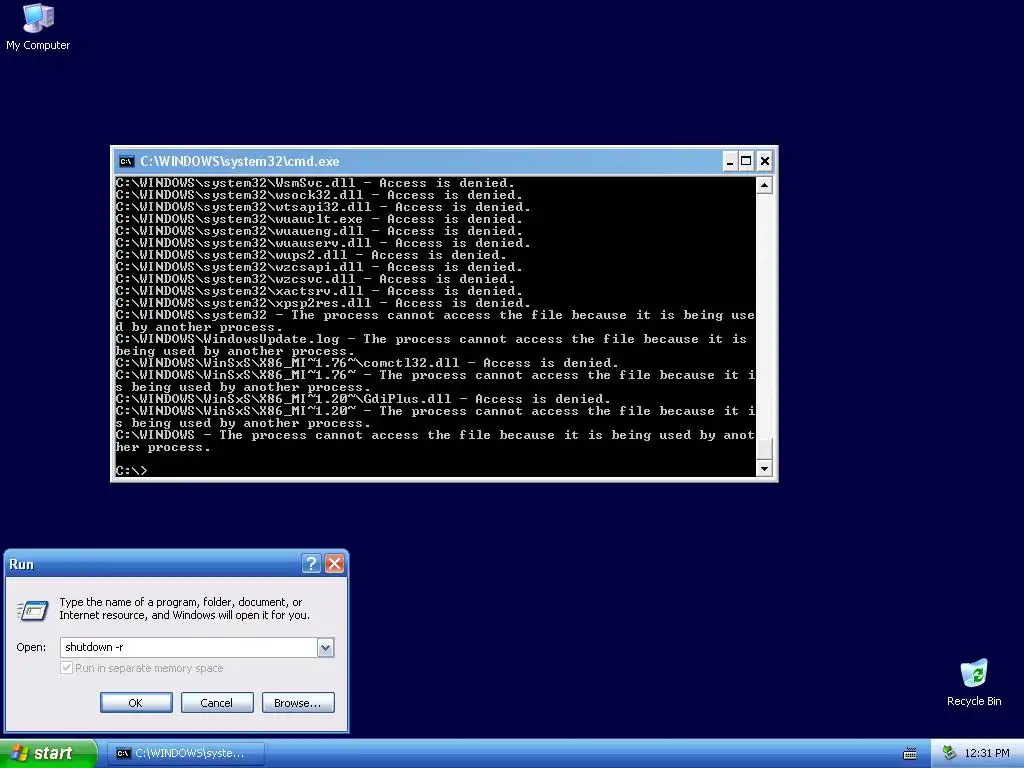Open the My Computer desktop icon
The height and width of the screenshot is (768, 1024).
click(x=38, y=27)
